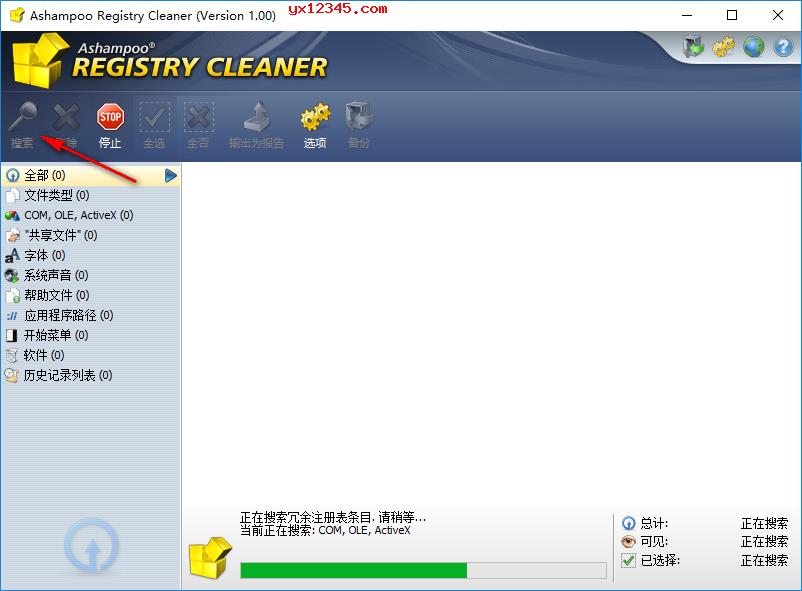Select the 软件 (0) category
The image size is (802, 591).
(x=90, y=355)
